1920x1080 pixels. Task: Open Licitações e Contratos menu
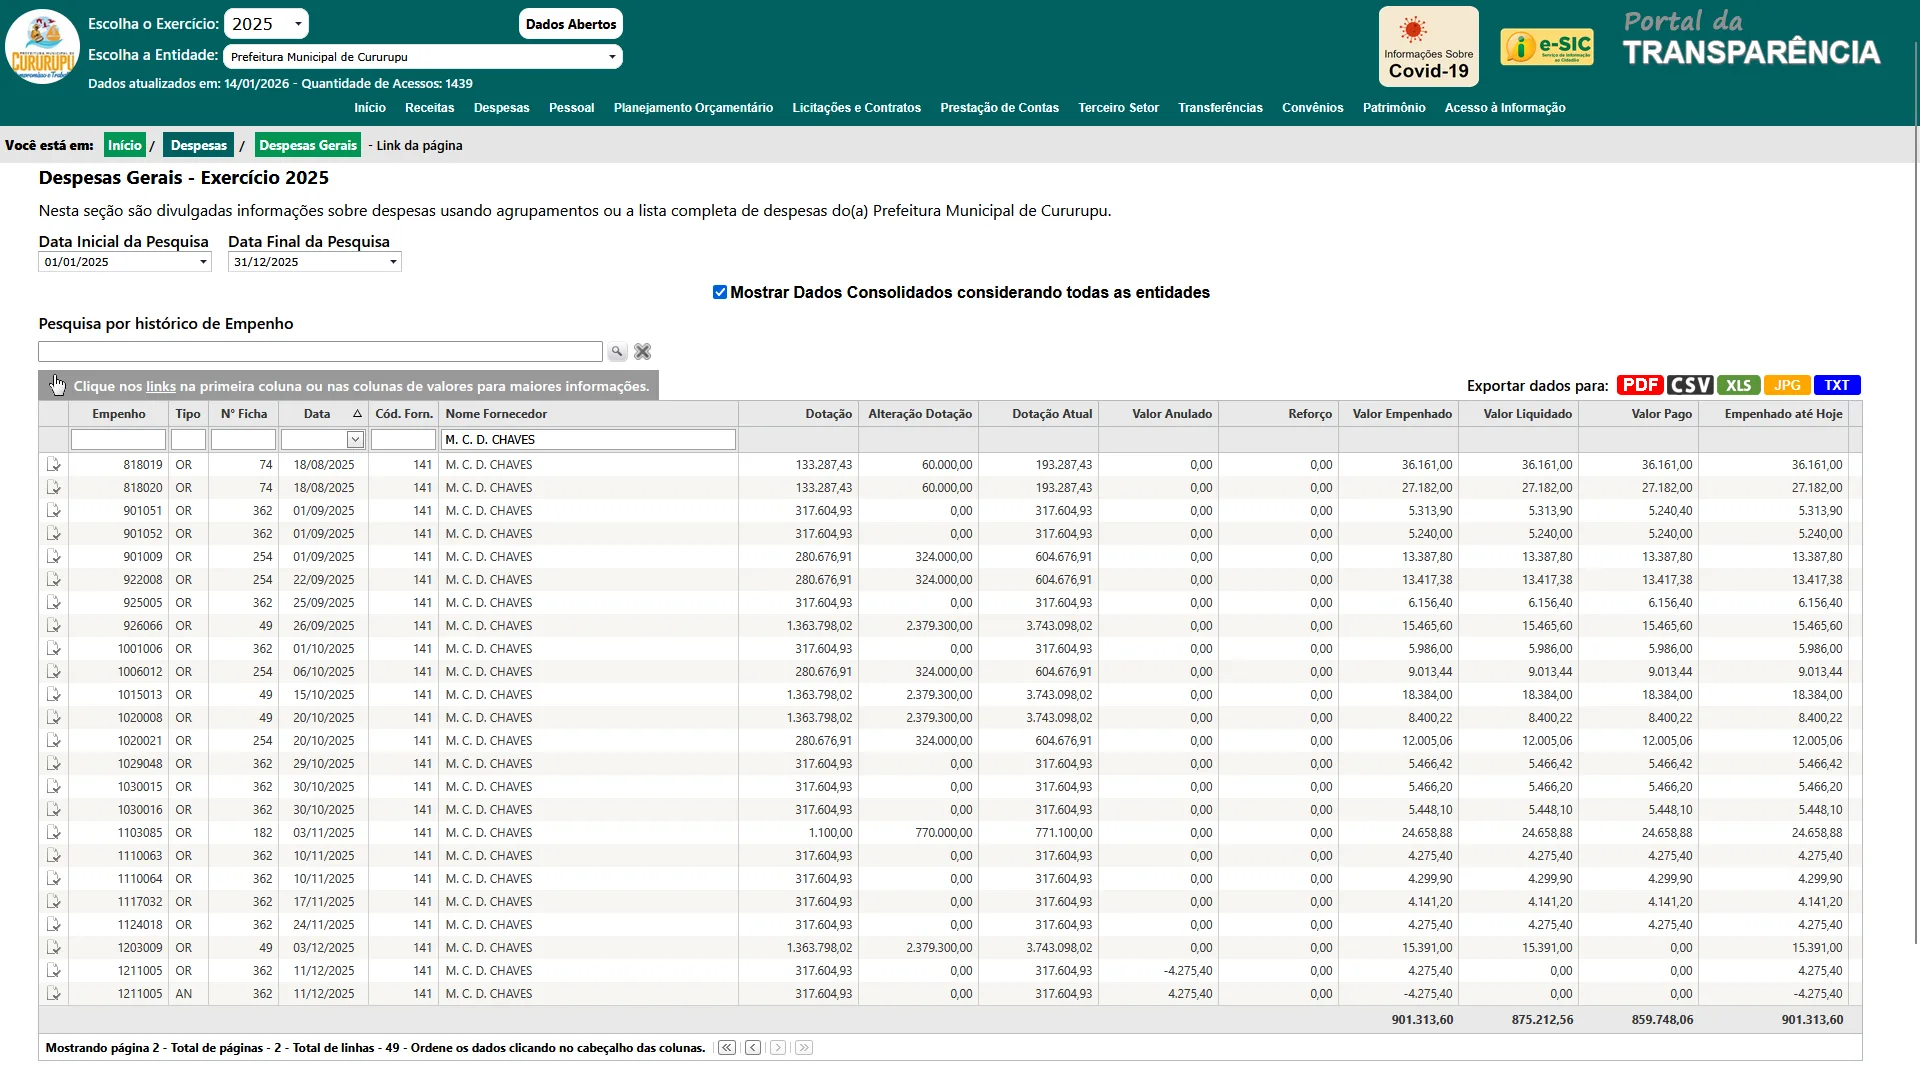[856, 108]
